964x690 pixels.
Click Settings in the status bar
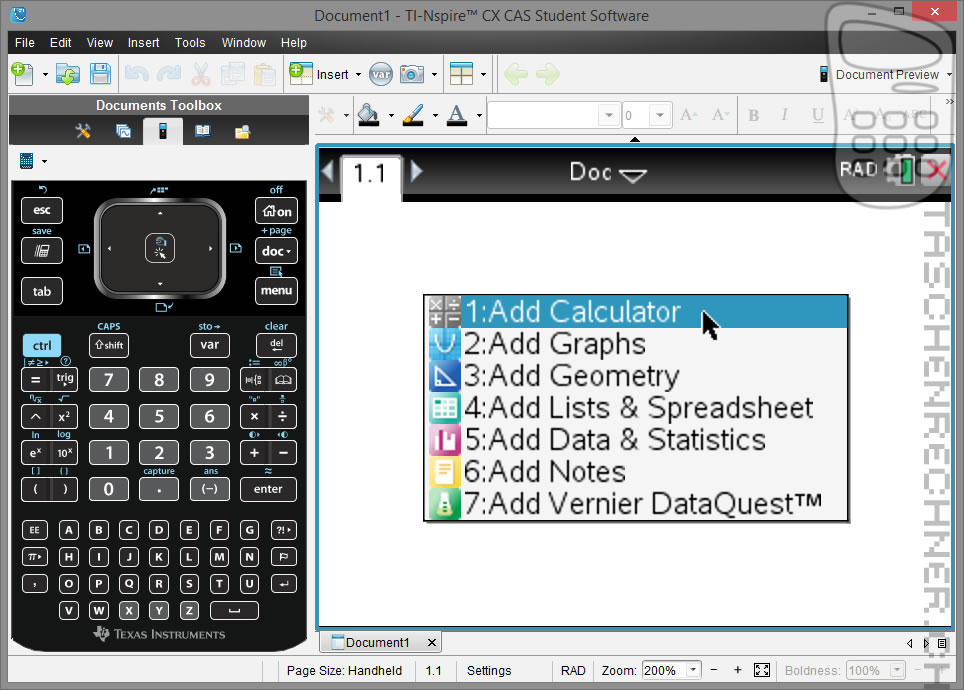(x=488, y=670)
